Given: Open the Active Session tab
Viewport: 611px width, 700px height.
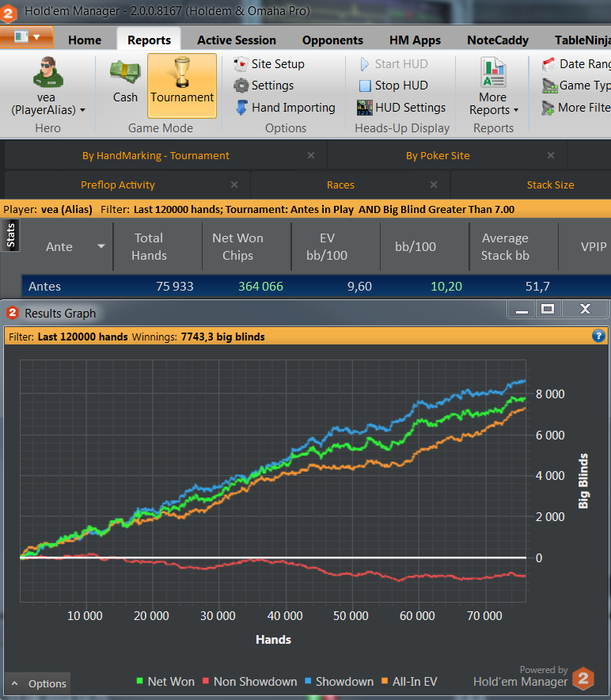Looking at the screenshot, I should [x=237, y=40].
